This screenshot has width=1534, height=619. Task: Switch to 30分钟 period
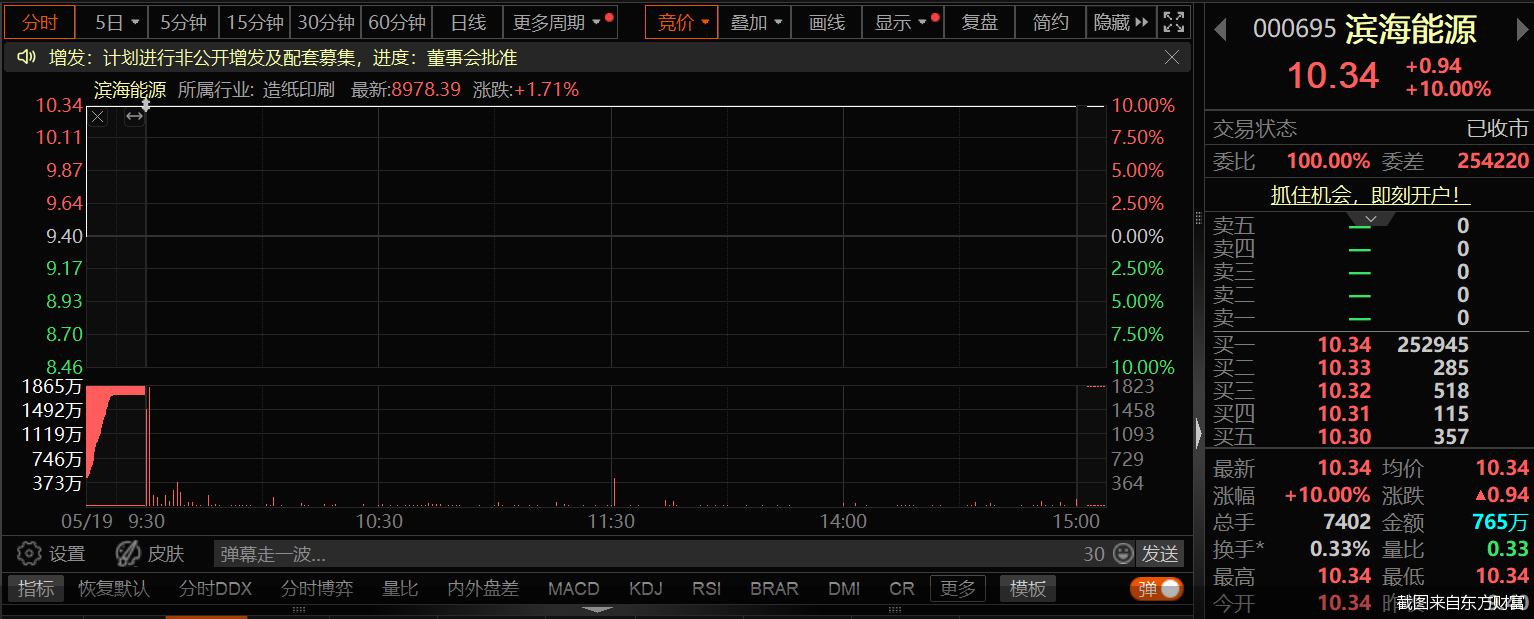point(326,22)
